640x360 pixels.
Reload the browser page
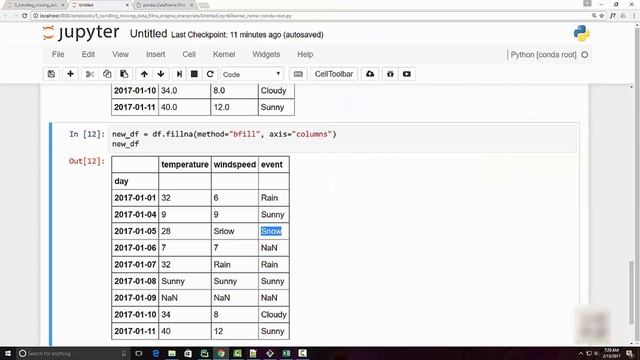coord(24,16)
